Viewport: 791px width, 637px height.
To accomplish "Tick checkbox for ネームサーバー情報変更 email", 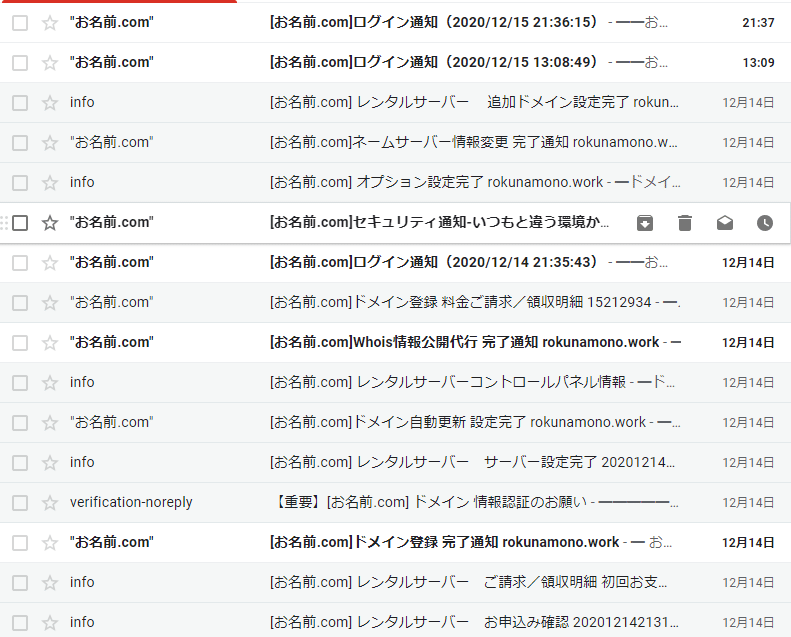I will 20,143.
